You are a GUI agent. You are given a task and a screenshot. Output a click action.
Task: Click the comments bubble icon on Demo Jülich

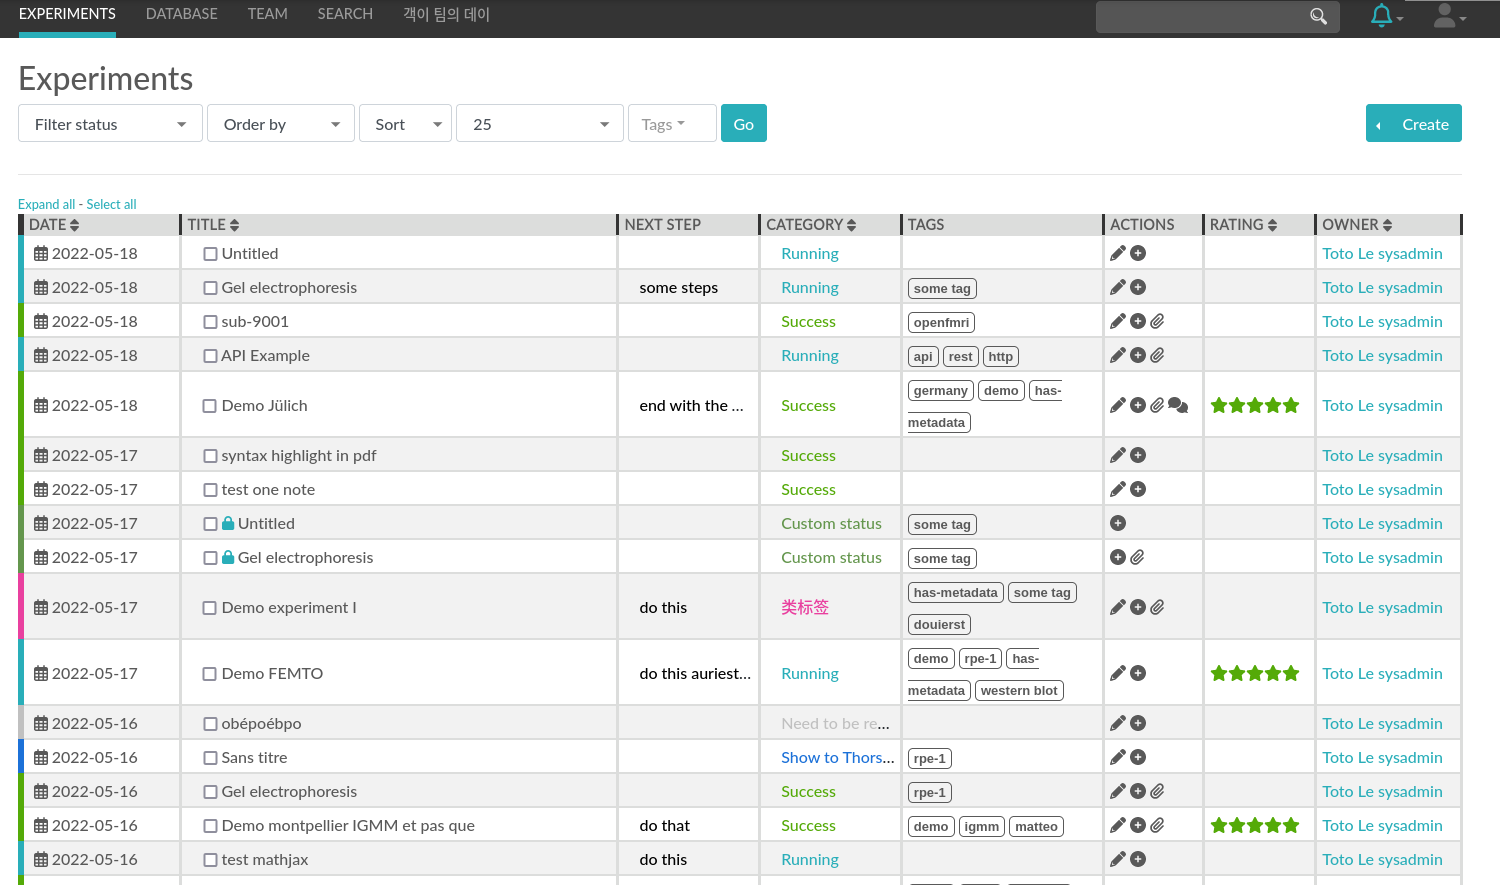[1178, 405]
